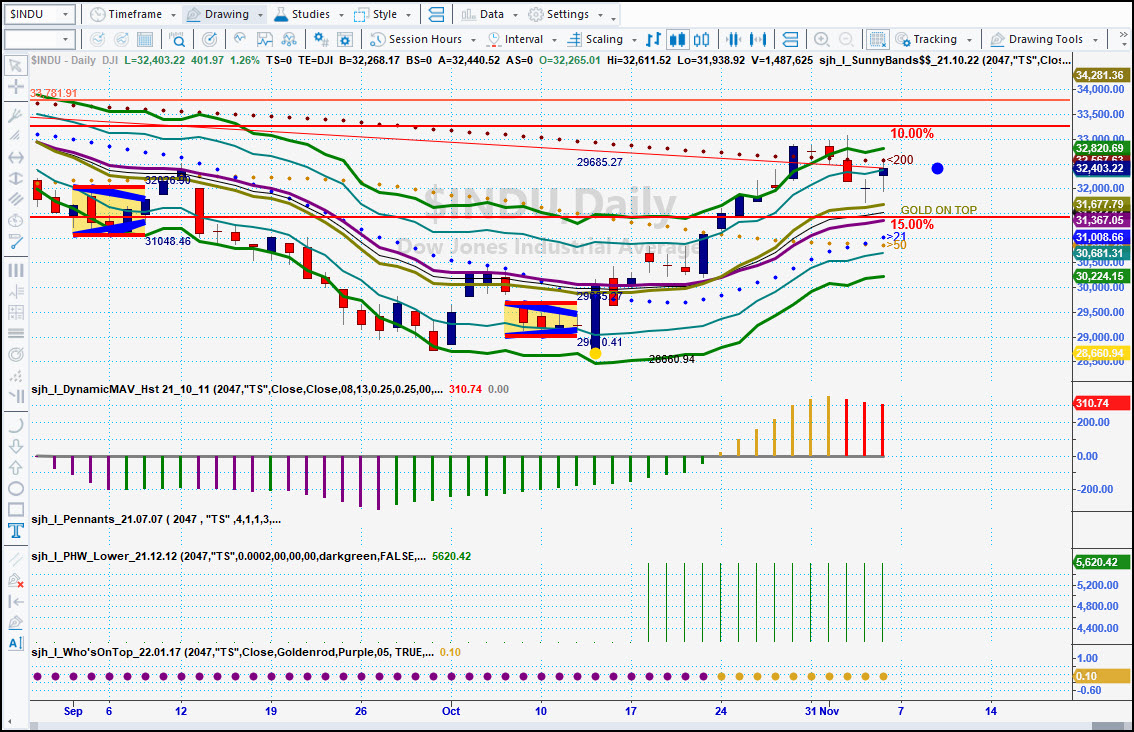The image size is (1134, 732).
Task: Expand the Session Hours dropdown arrow
Action: pos(473,41)
